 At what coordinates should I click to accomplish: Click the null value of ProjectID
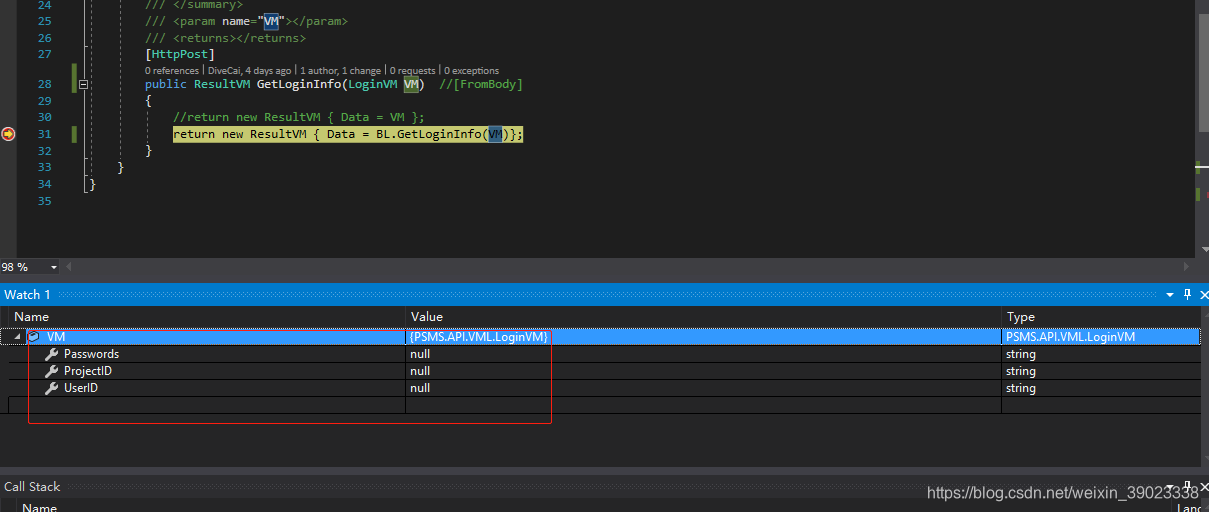point(420,371)
